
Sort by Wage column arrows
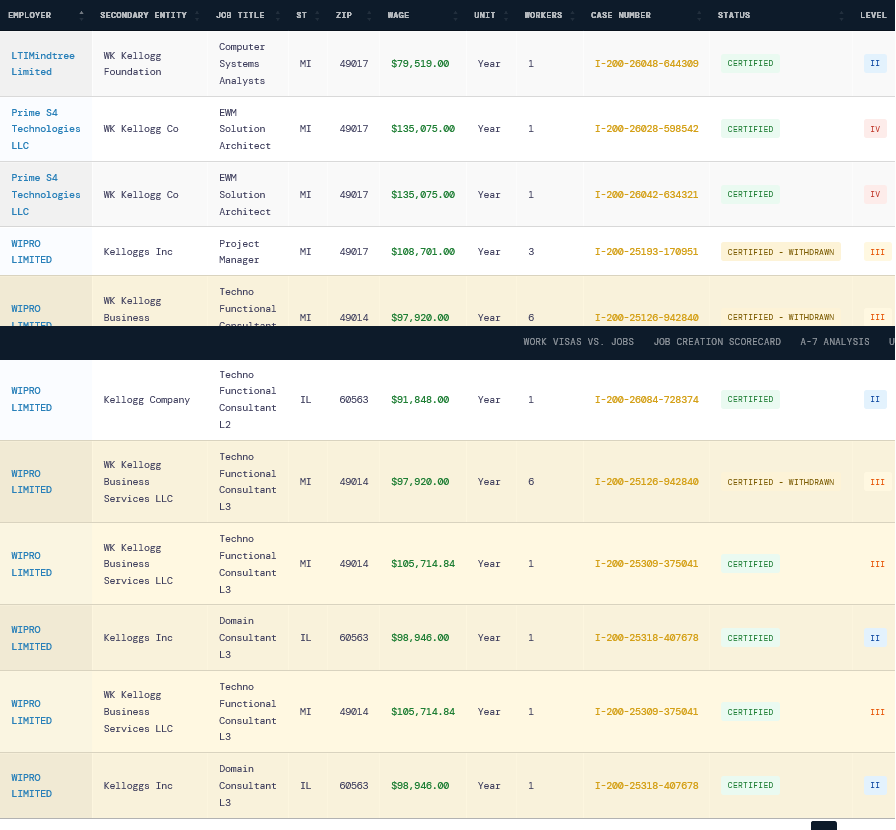tap(455, 15)
